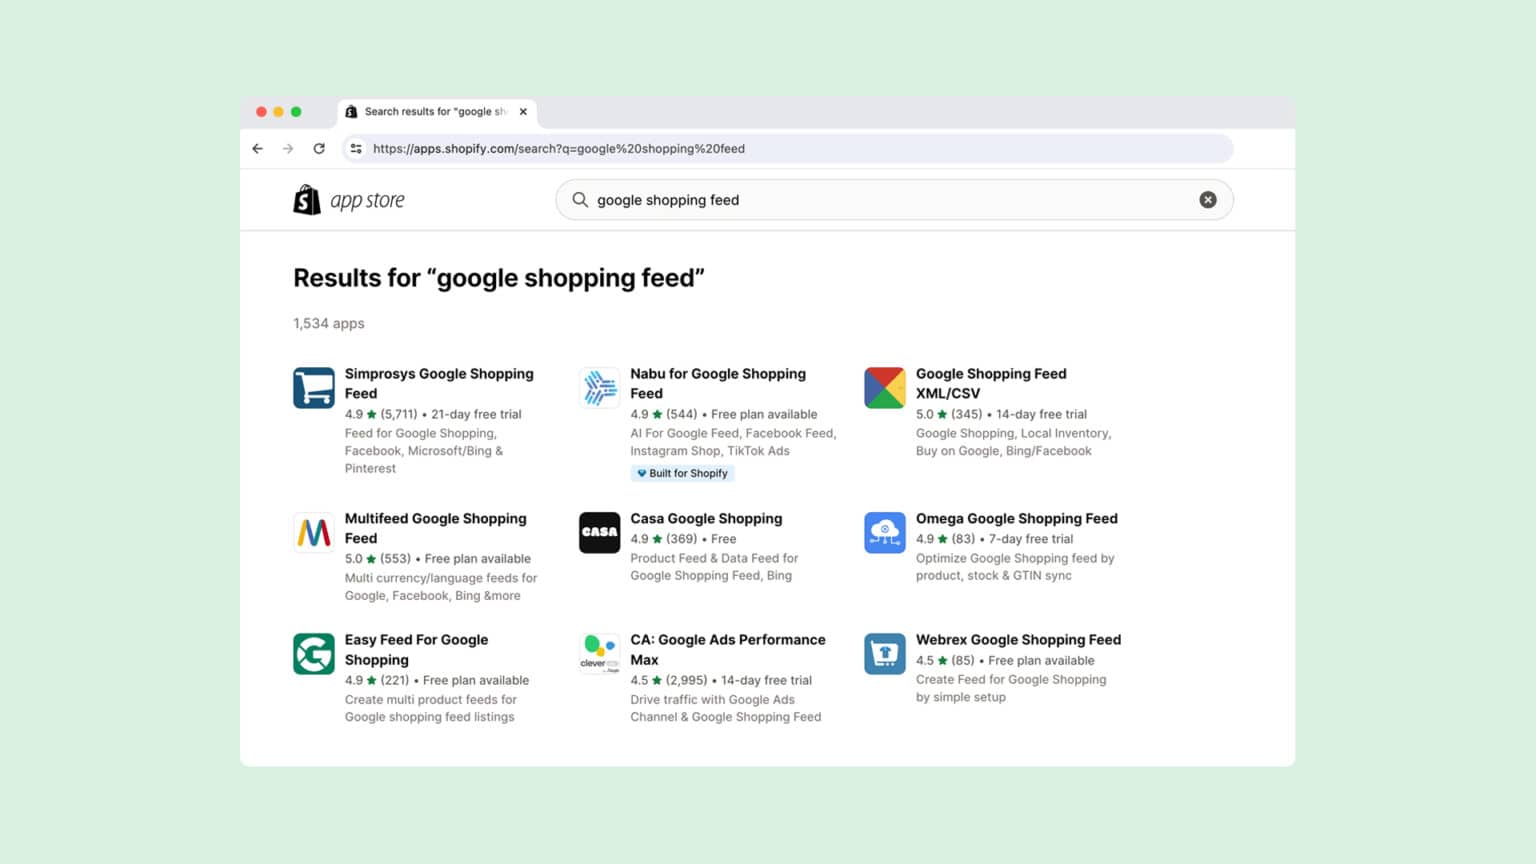Click the Built for Shopify badge
The width and height of the screenshot is (1536, 864).
pos(682,473)
